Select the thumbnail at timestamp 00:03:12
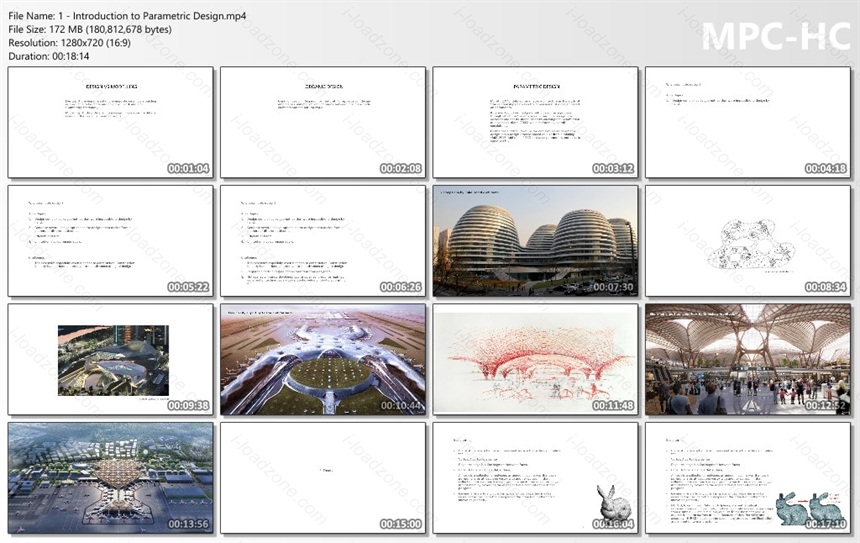The width and height of the screenshot is (860, 543). tap(535, 122)
